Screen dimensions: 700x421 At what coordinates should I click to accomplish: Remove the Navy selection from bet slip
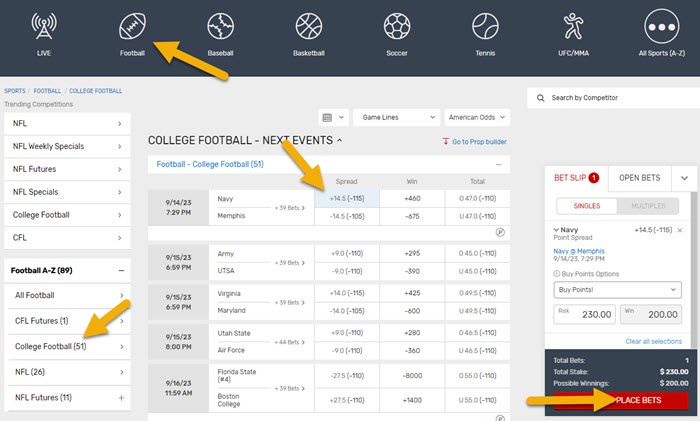pos(680,230)
